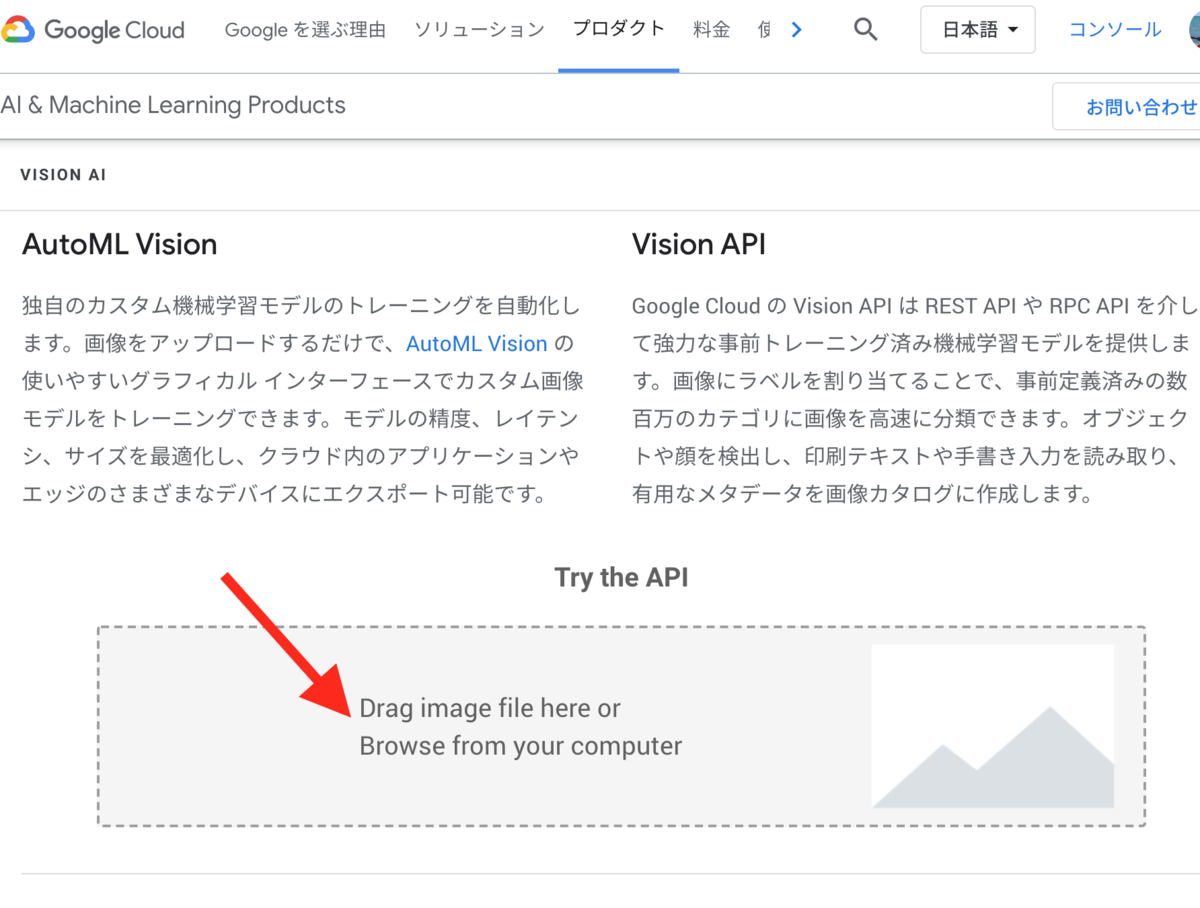Click the VISION AI section label
This screenshot has height=908, width=1200.
(x=63, y=175)
